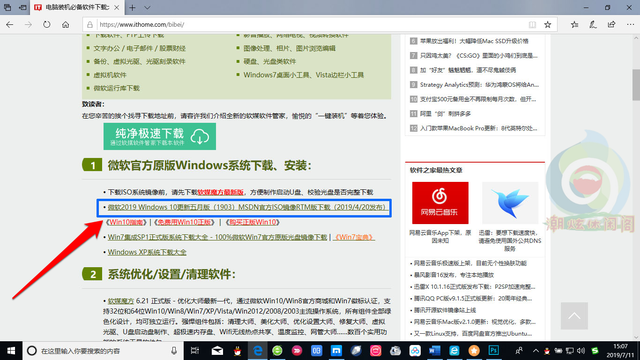The height and width of the screenshot is (360, 640).
Task: Jump to 图像处理、相片 category
Action: [x=289, y=48]
